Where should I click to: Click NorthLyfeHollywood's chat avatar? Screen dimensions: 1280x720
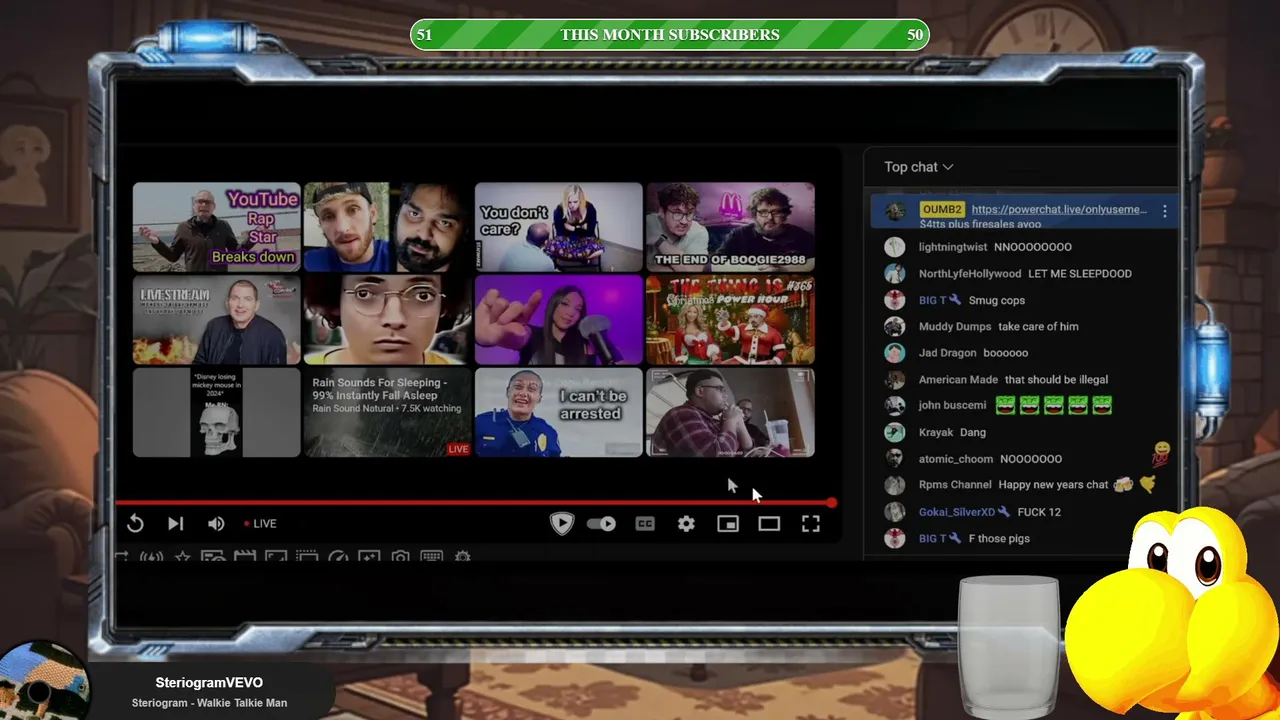(x=895, y=273)
